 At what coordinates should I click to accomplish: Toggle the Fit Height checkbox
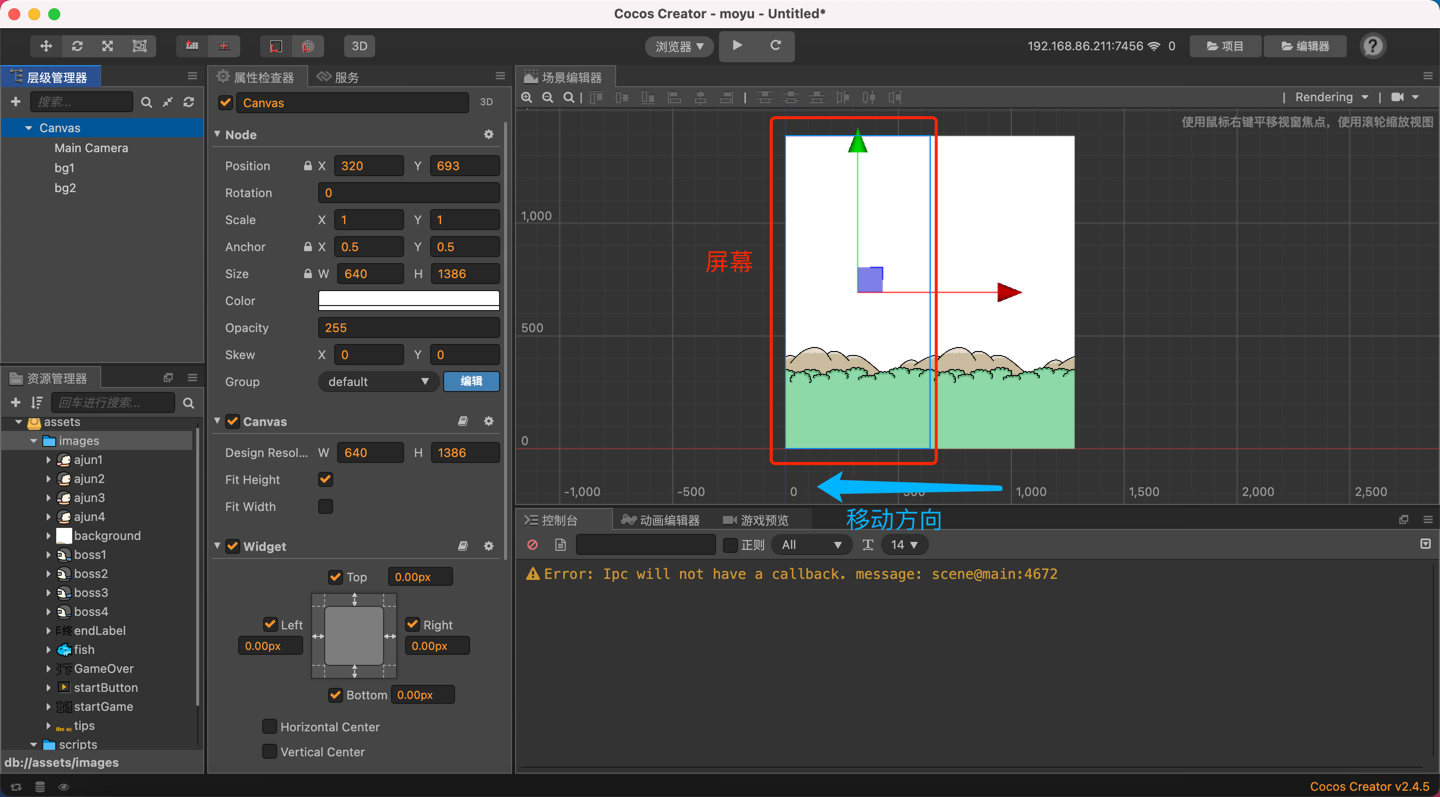(x=325, y=480)
